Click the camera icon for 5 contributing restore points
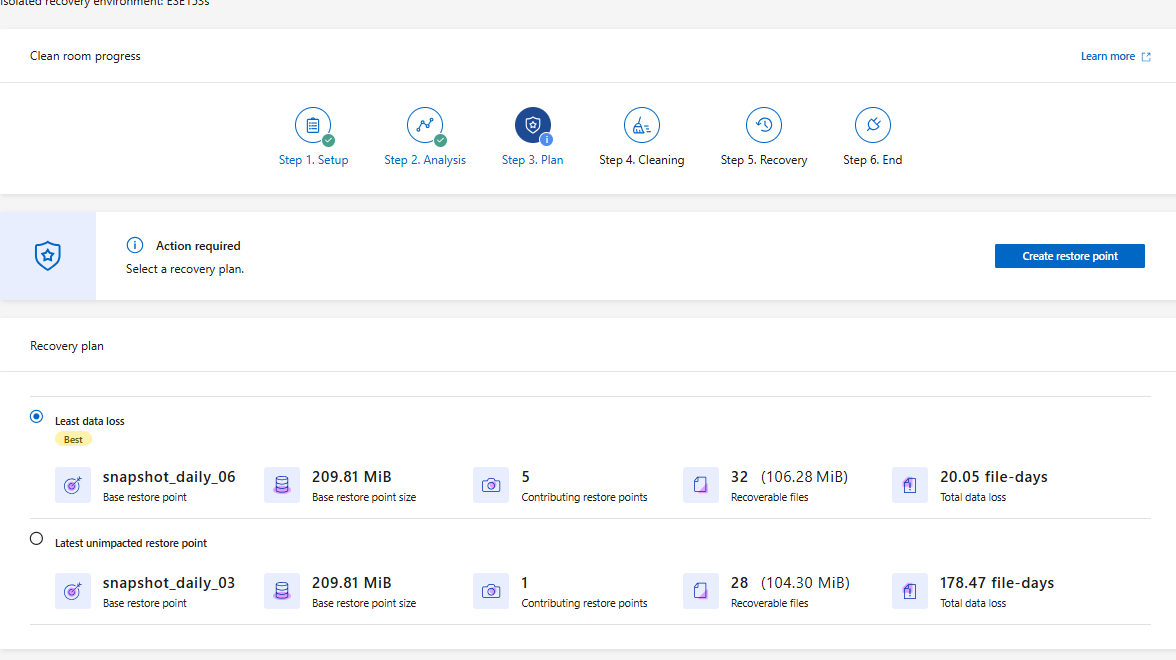The width and height of the screenshot is (1176, 660). point(491,484)
